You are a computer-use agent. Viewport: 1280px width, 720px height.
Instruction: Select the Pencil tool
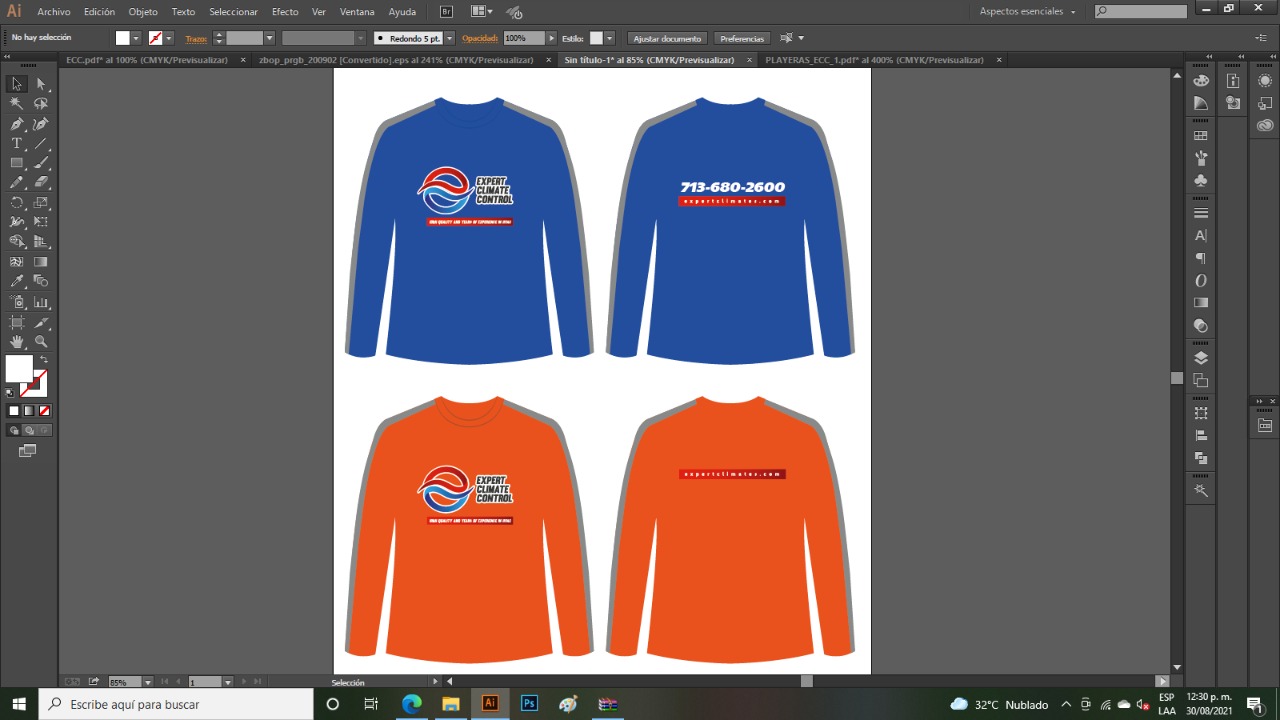click(17, 183)
